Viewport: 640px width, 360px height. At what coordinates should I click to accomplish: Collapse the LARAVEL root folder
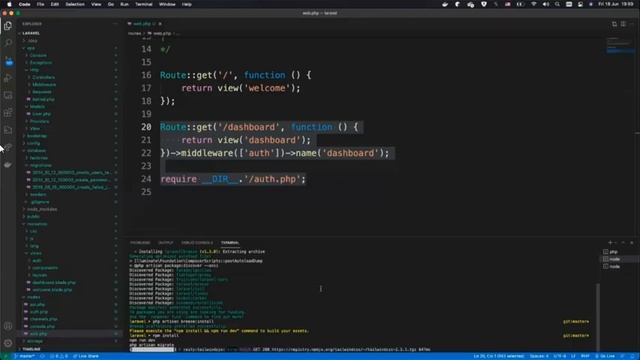click(x=29, y=33)
